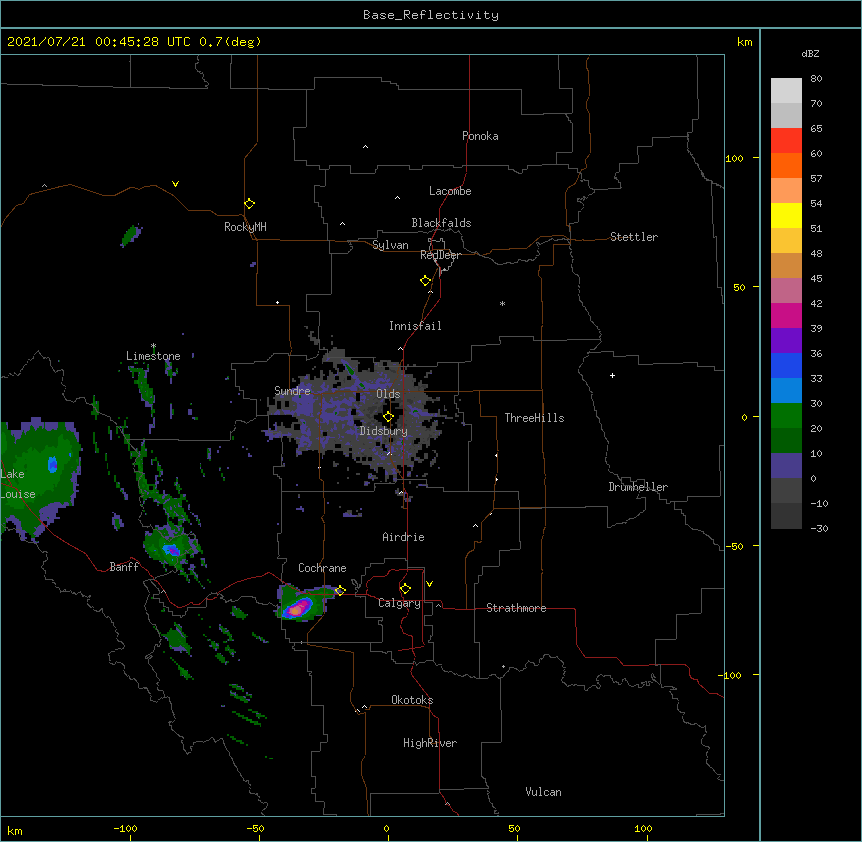Click the ThreeHills town label
The image size is (862, 842).
tap(534, 418)
